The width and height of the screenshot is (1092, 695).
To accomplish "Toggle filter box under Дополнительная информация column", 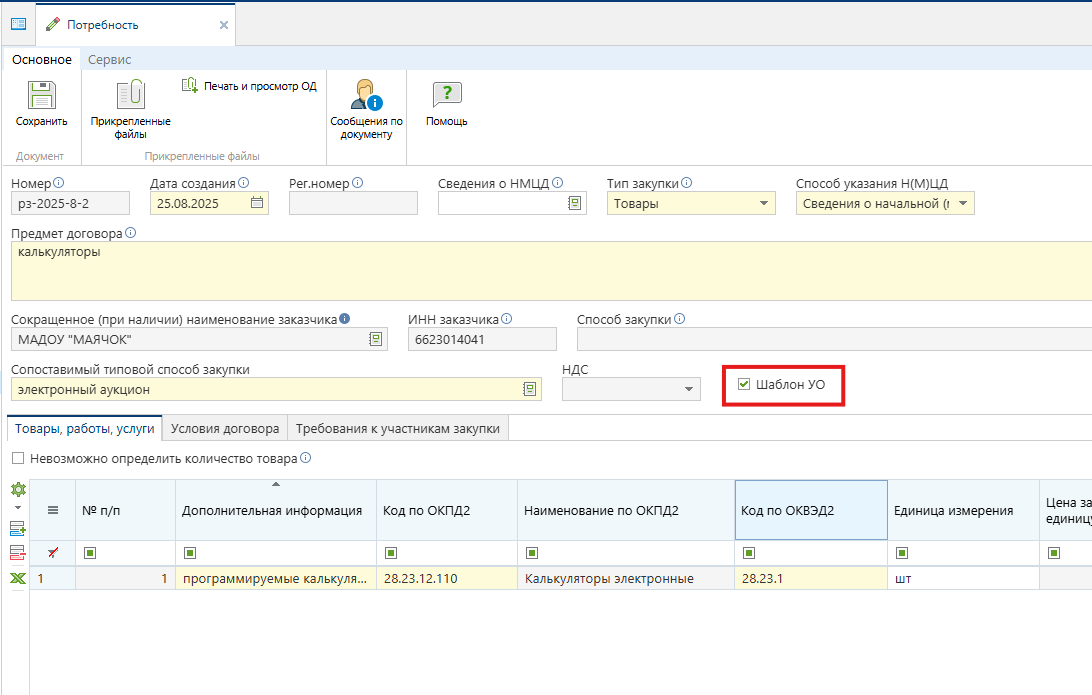I will point(190,553).
